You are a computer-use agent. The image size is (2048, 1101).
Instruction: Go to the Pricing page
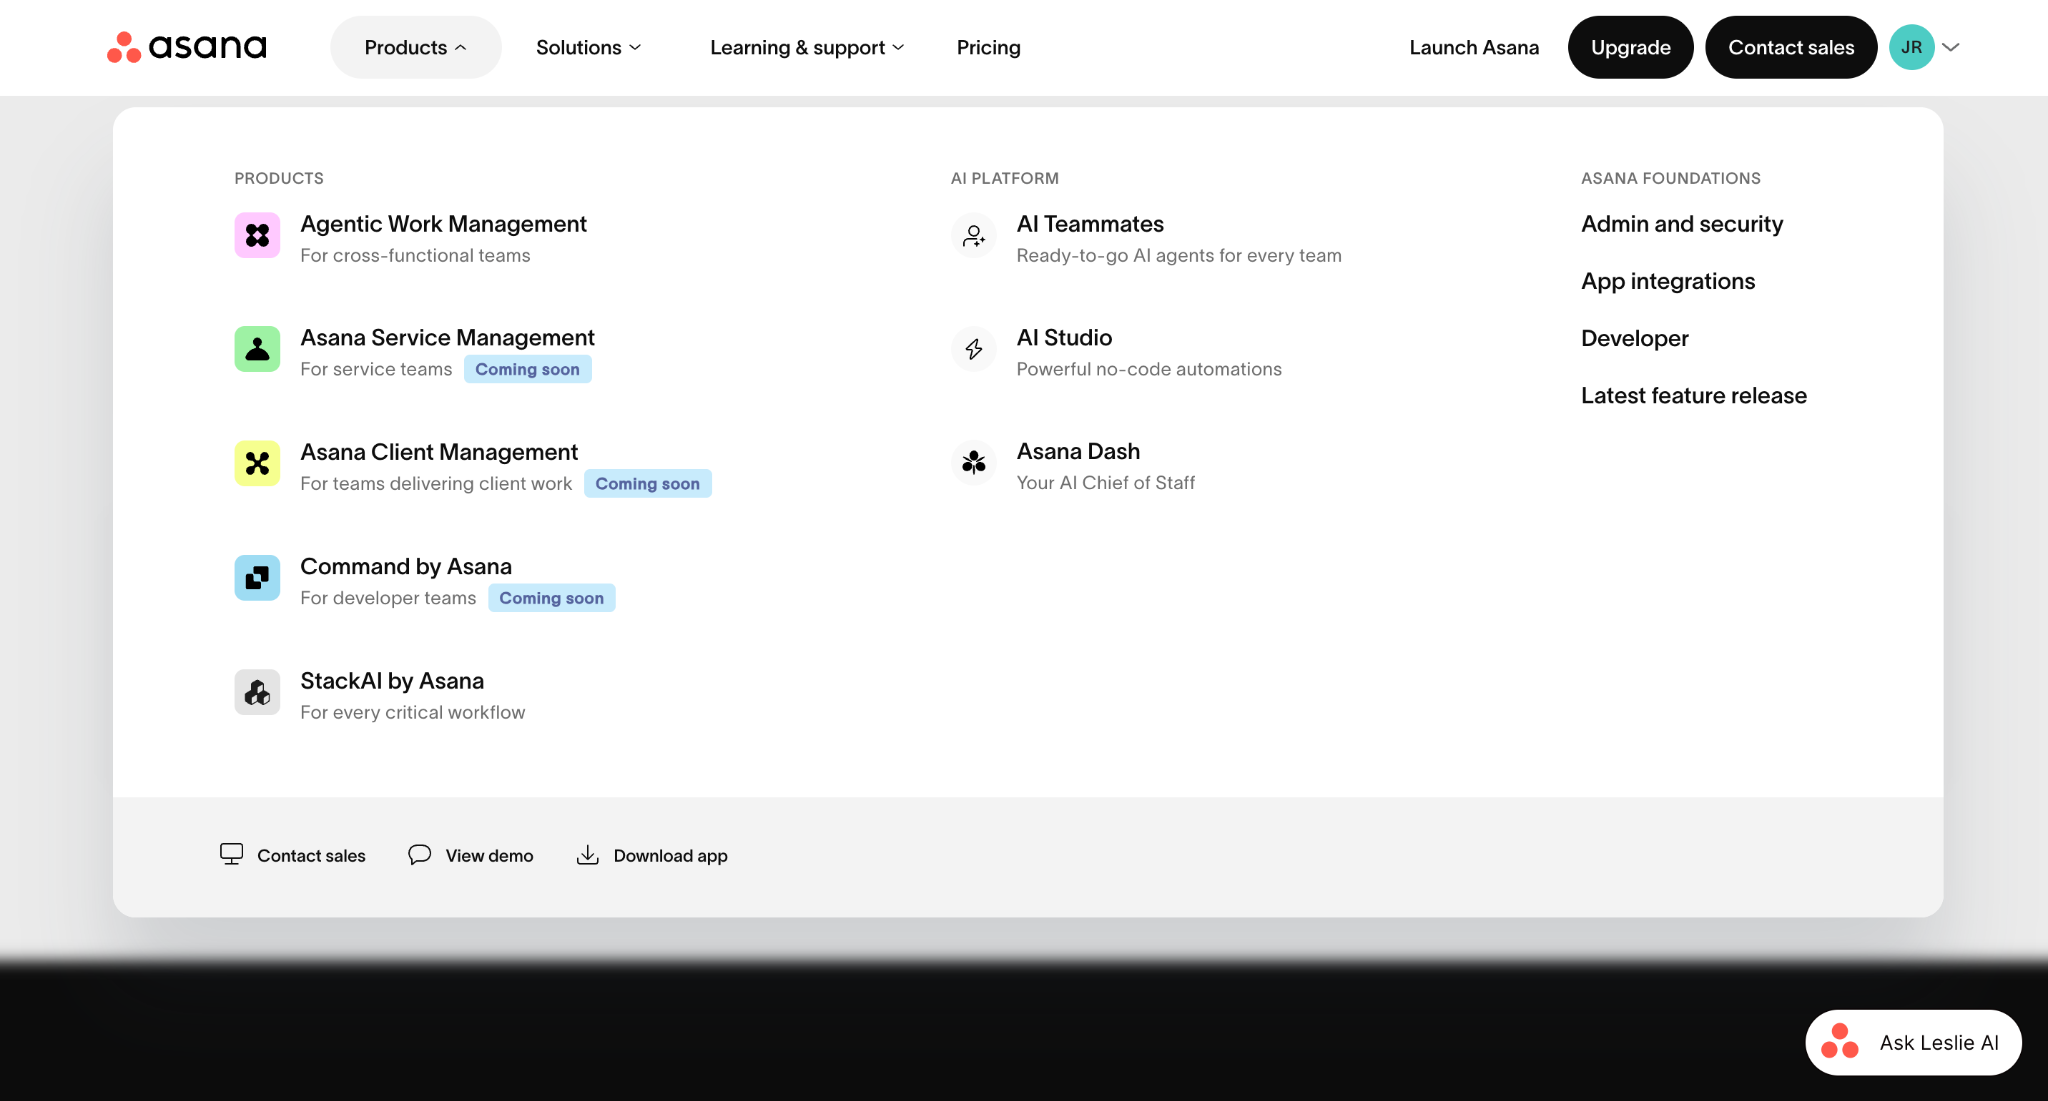988,47
